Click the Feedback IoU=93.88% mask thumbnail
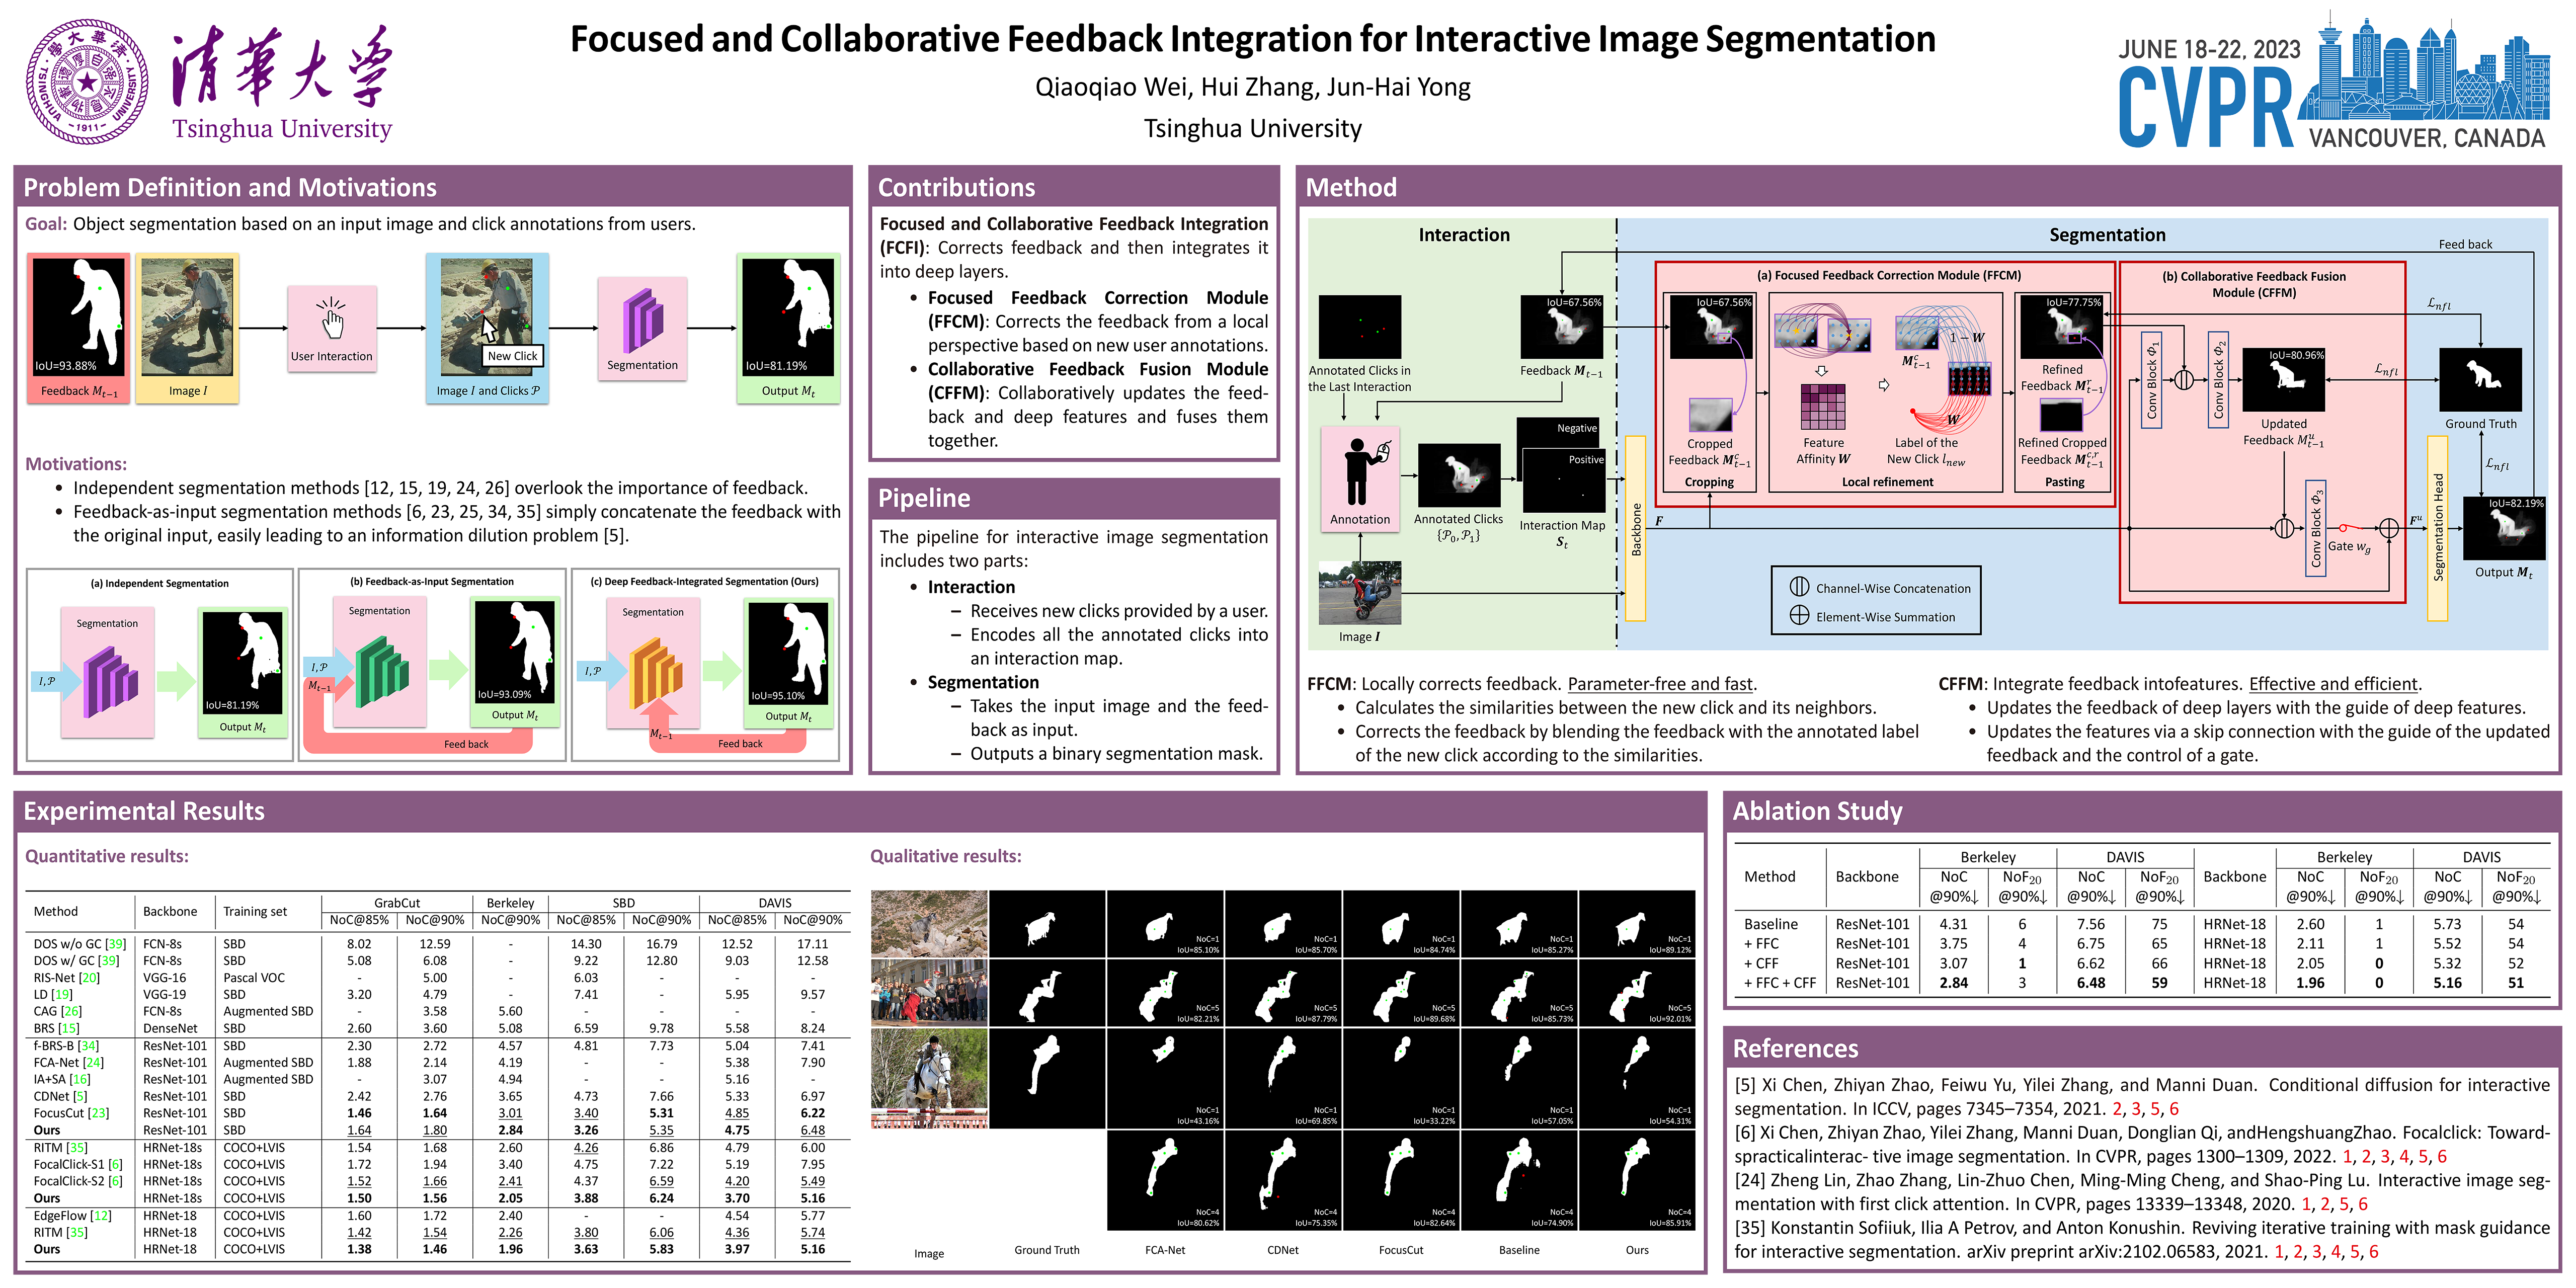 (79, 317)
